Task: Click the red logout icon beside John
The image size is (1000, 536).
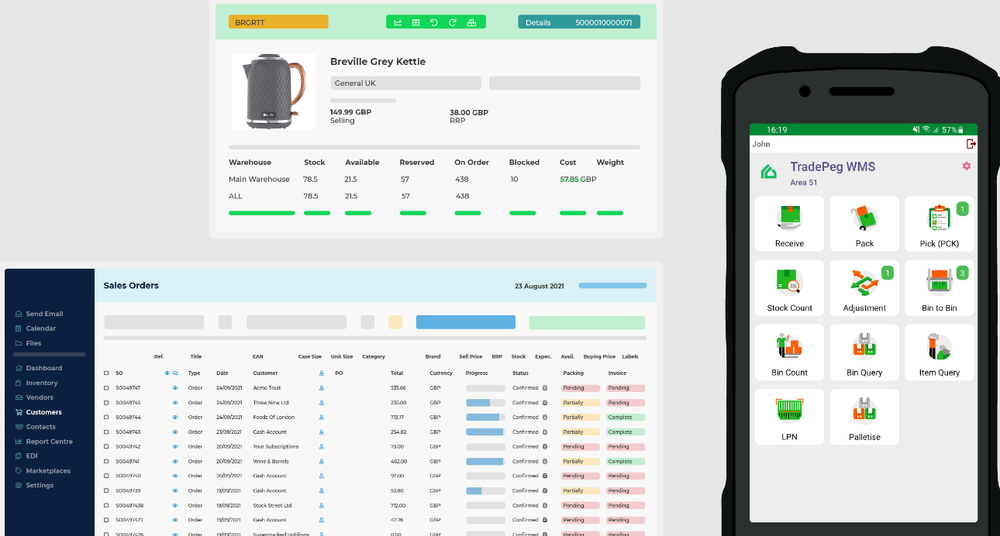Action: click(x=971, y=144)
